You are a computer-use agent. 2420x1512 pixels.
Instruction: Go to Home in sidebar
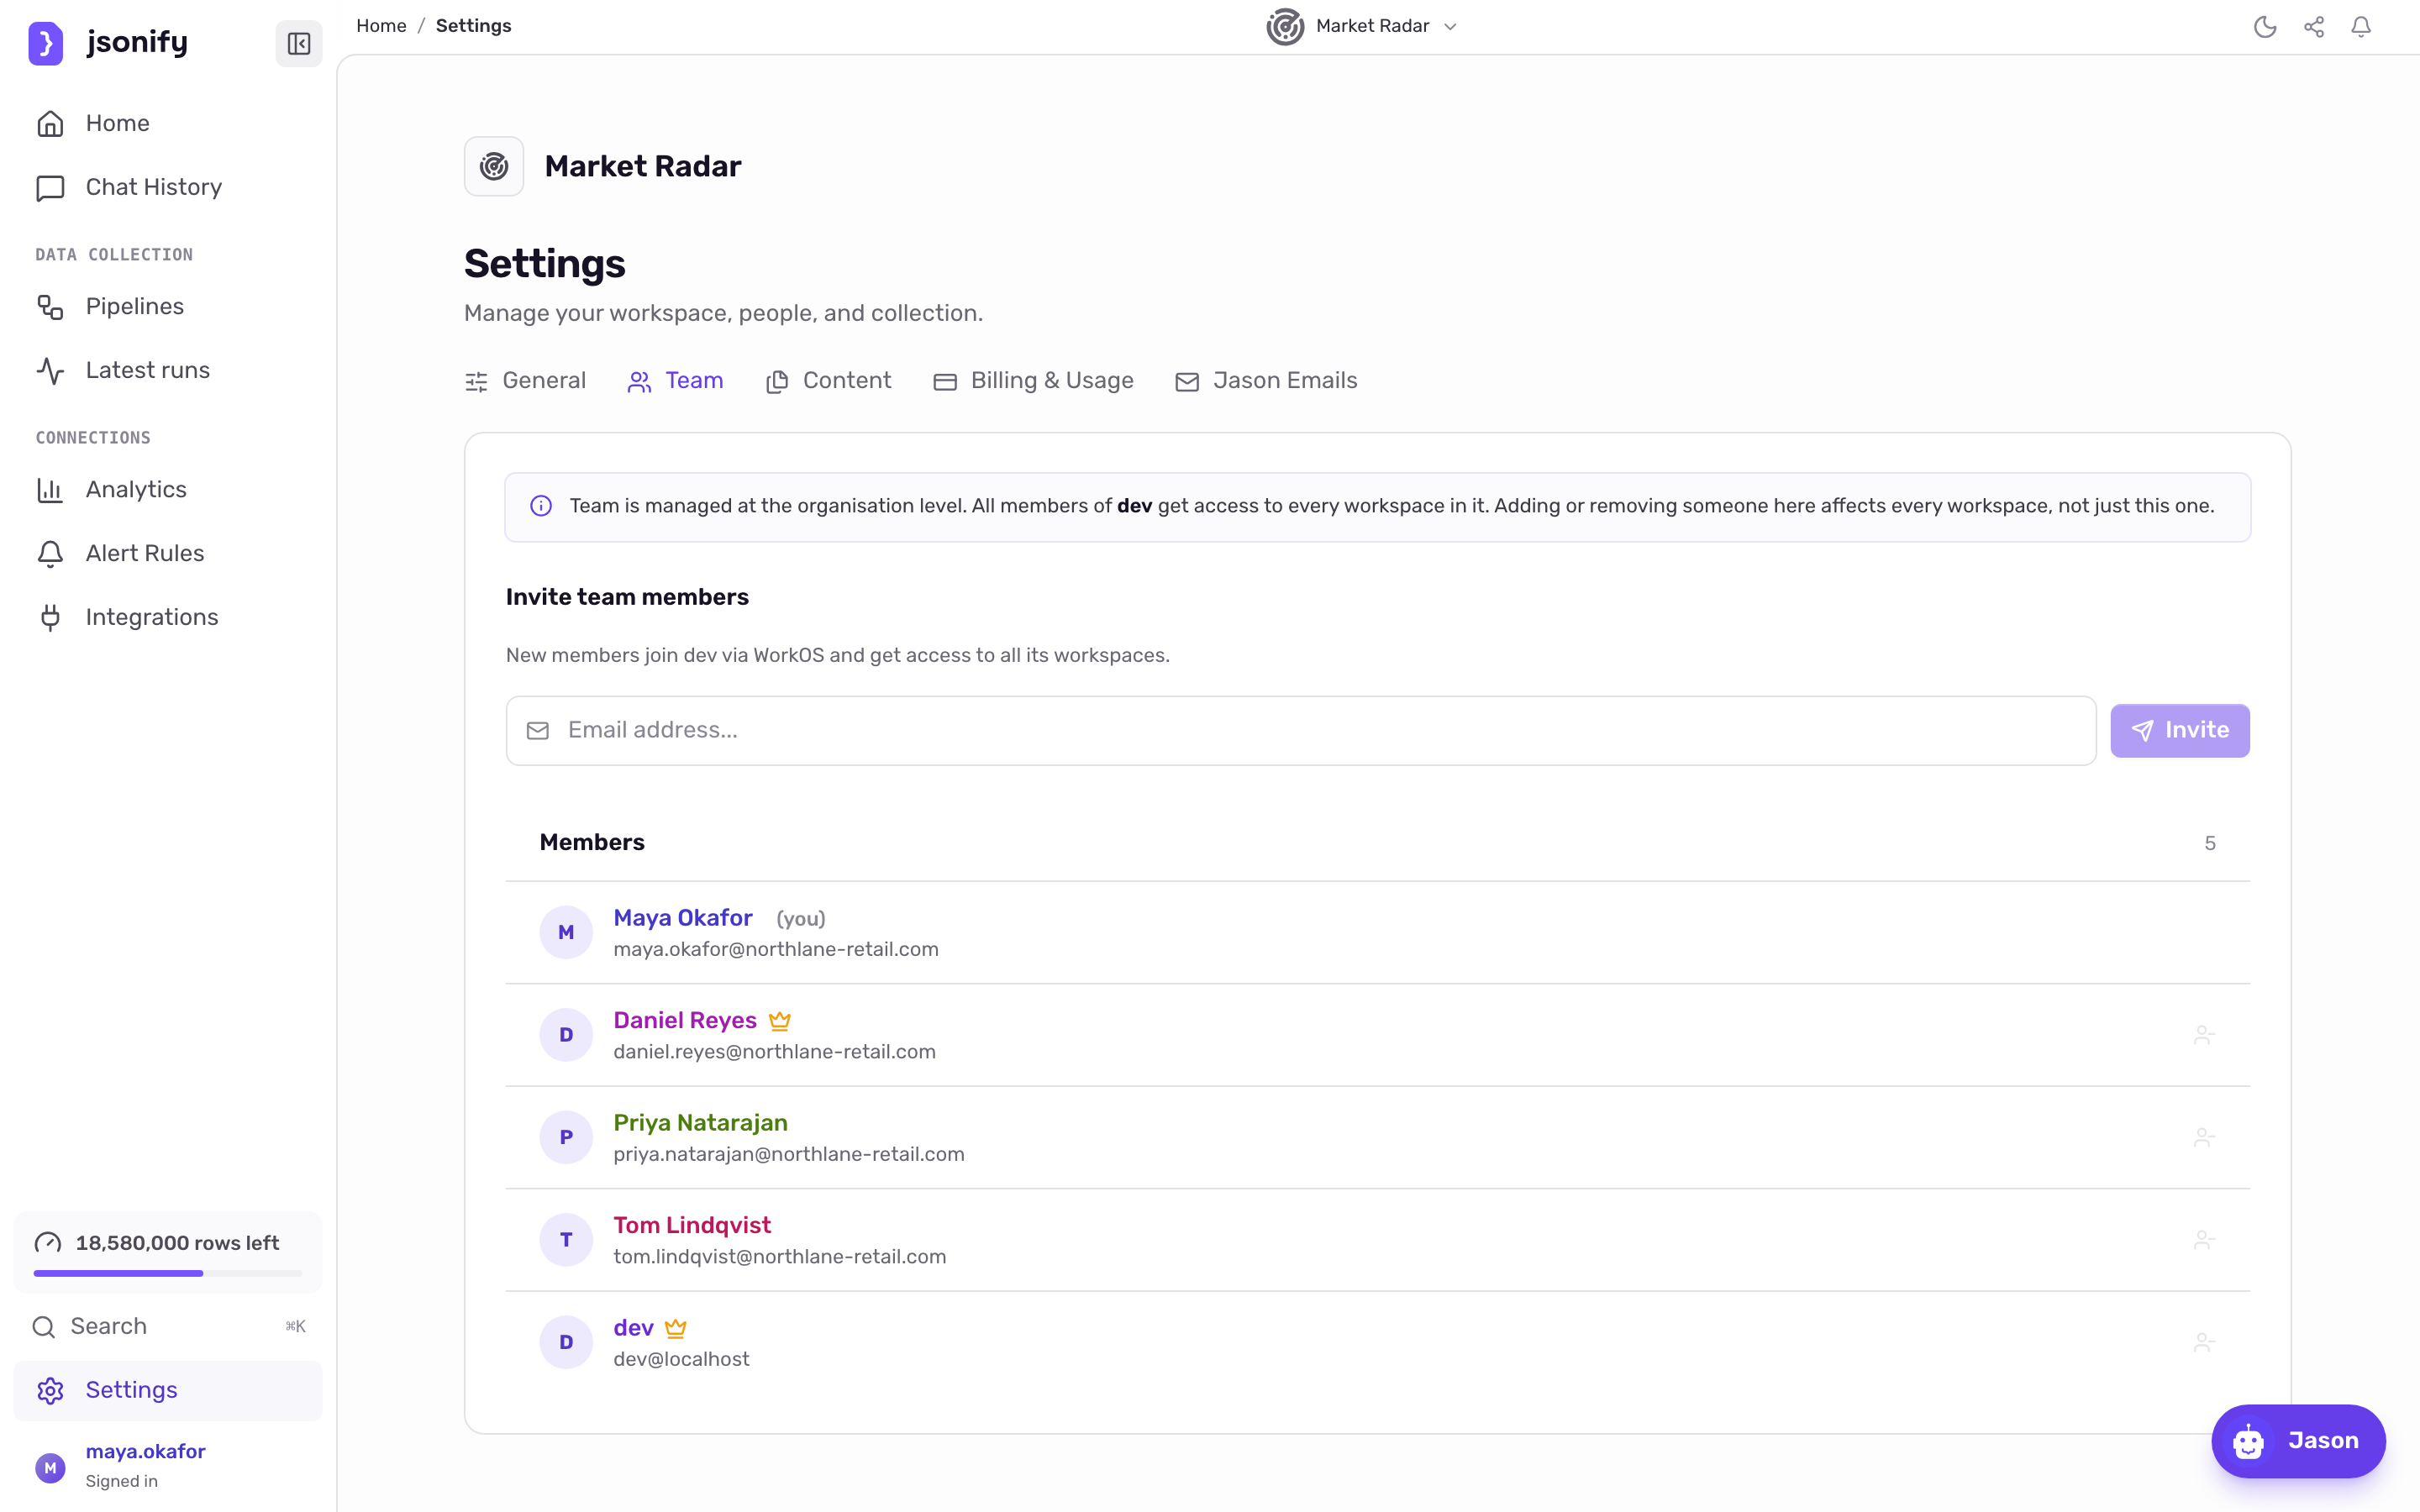point(168,123)
